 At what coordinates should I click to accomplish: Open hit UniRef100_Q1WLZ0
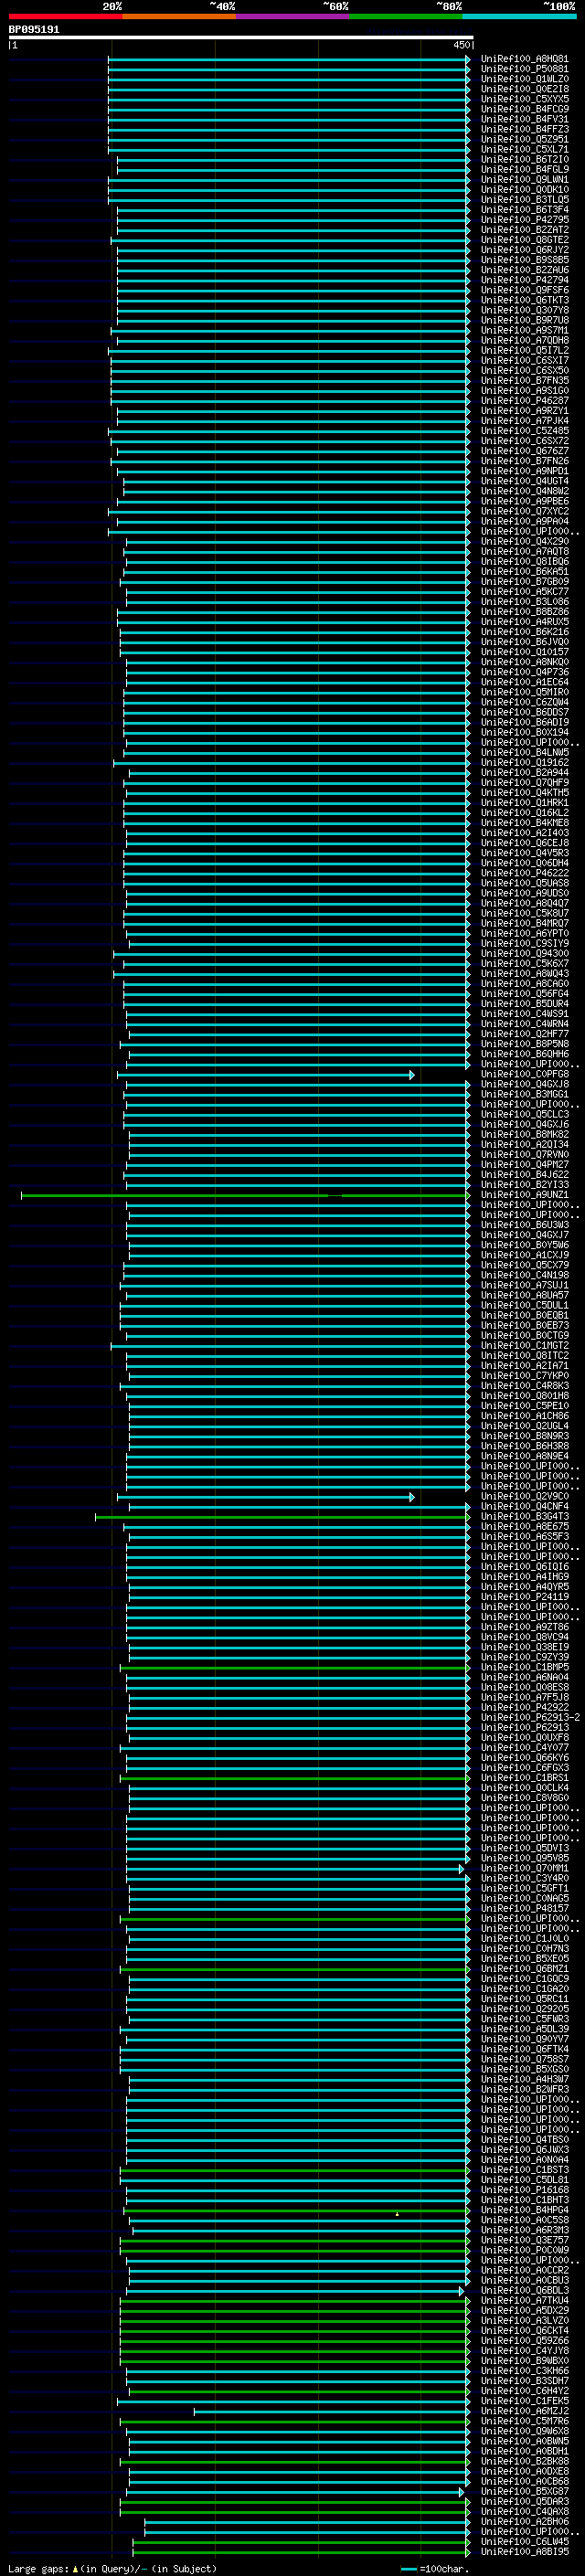tap(524, 79)
